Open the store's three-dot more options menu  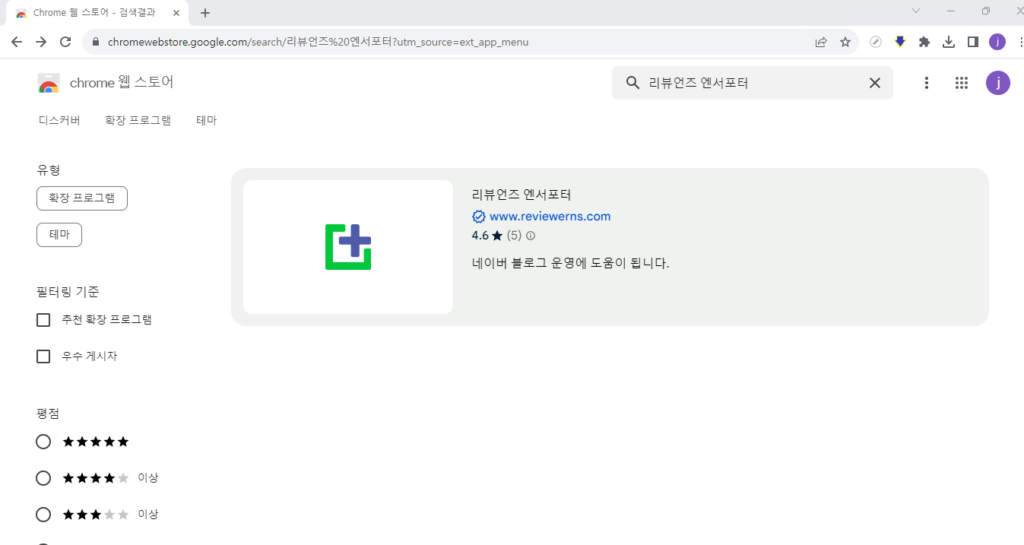point(926,83)
